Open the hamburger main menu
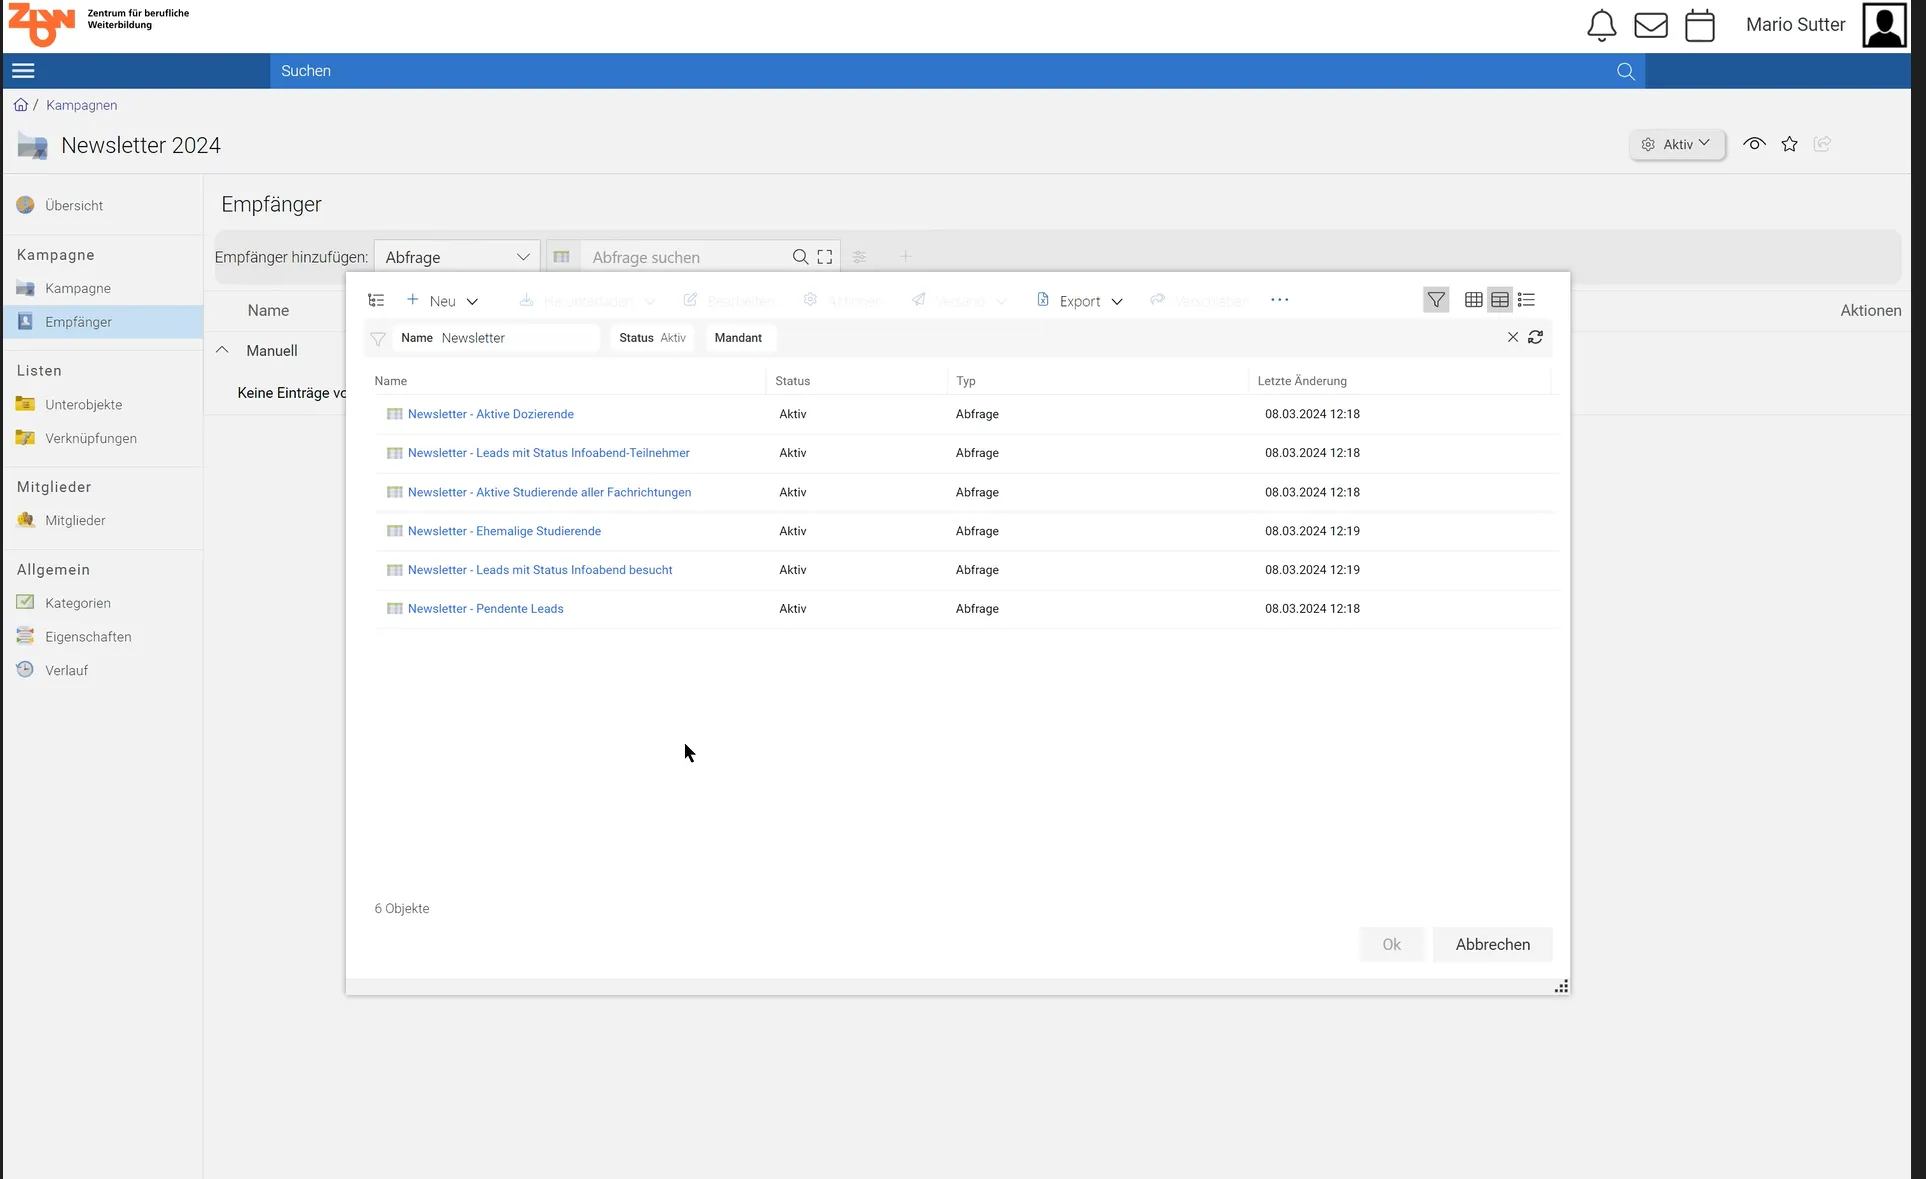 pyautogui.click(x=23, y=71)
